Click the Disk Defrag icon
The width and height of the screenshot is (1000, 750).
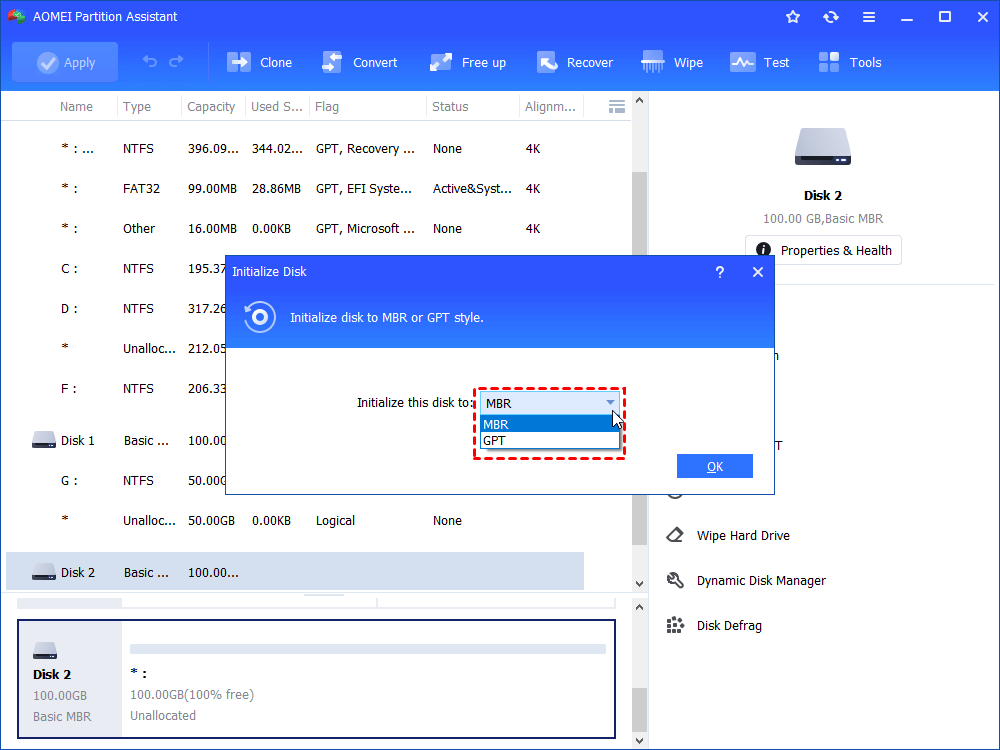pyautogui.click(x=676, y=625)
